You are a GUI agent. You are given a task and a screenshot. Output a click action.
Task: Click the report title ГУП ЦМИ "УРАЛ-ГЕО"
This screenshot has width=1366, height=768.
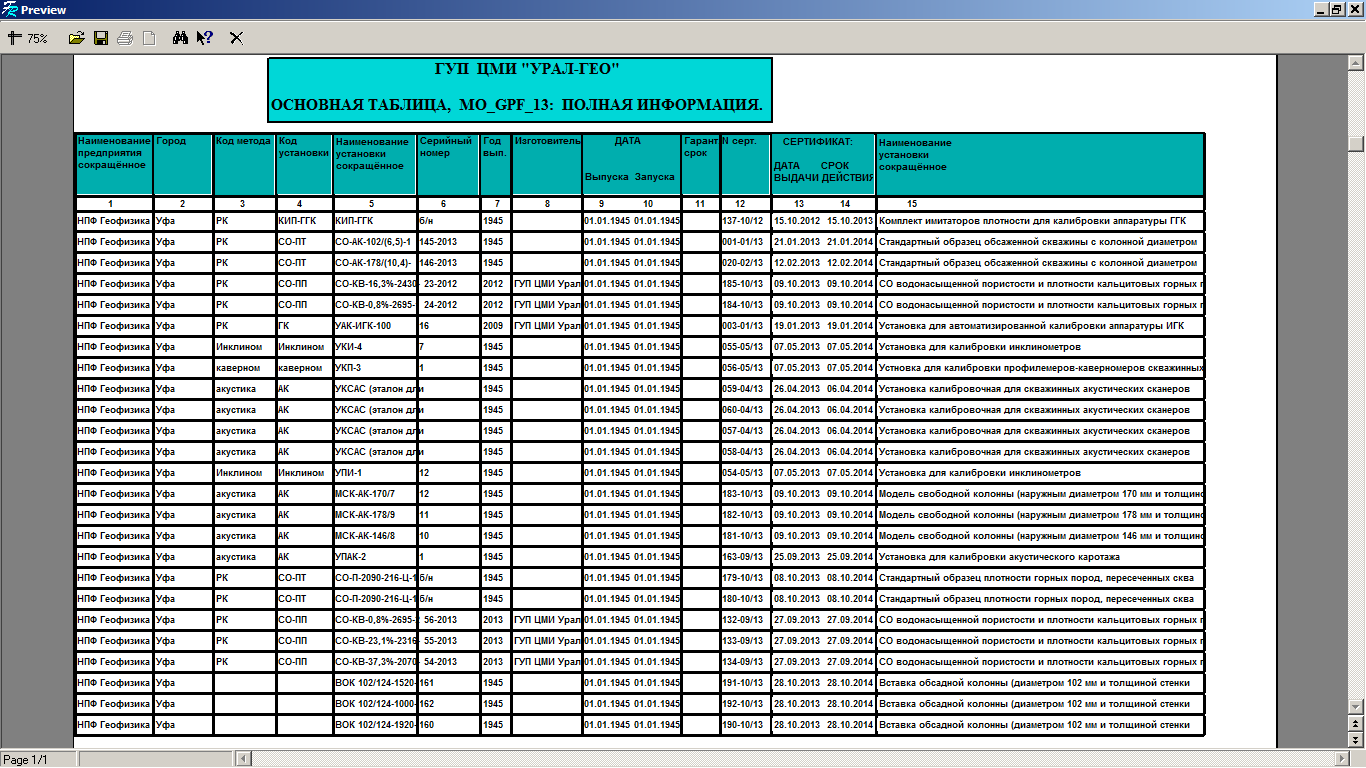tap(527, 69)
